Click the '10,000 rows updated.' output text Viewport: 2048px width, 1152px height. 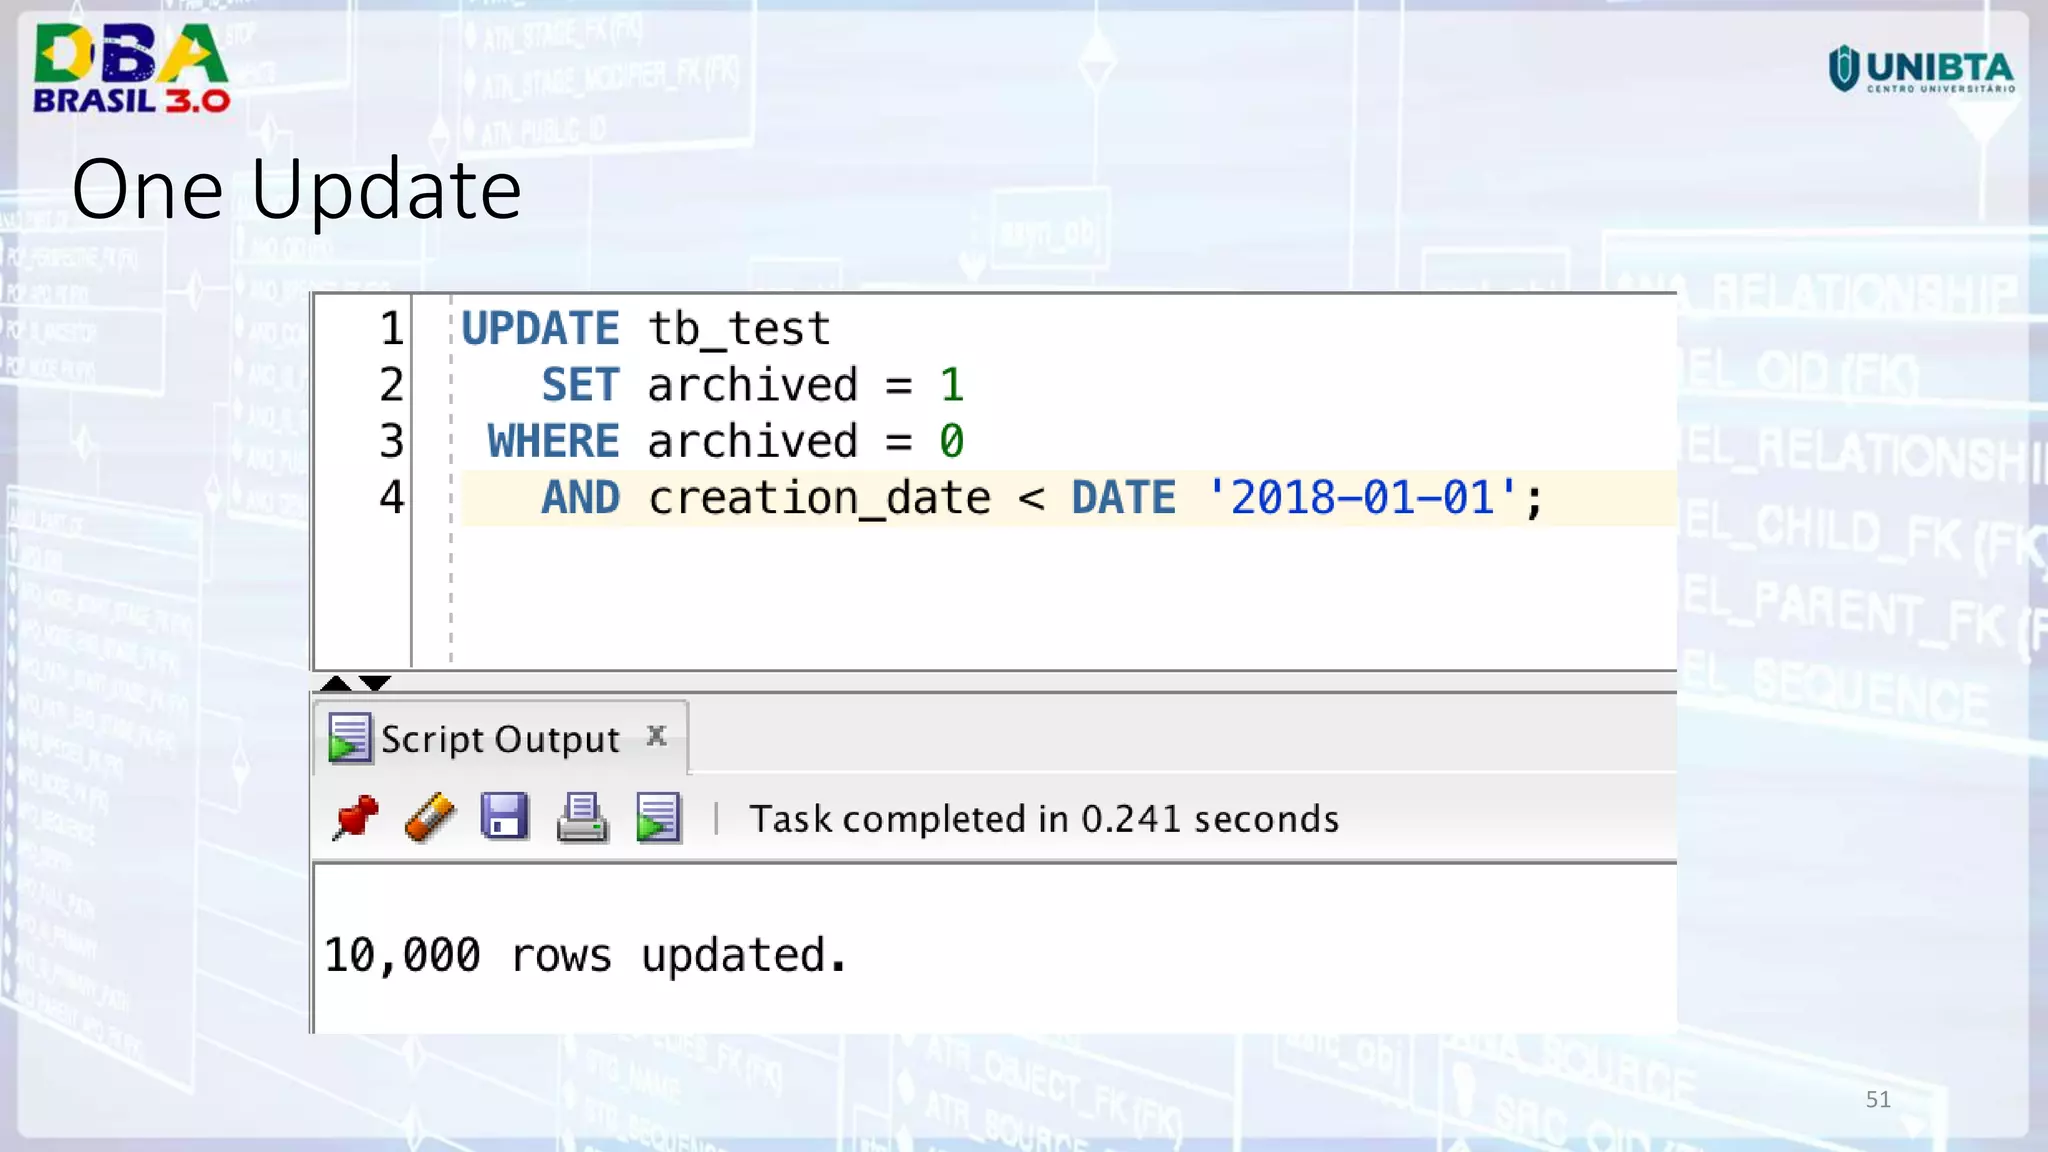coord(585,956)
